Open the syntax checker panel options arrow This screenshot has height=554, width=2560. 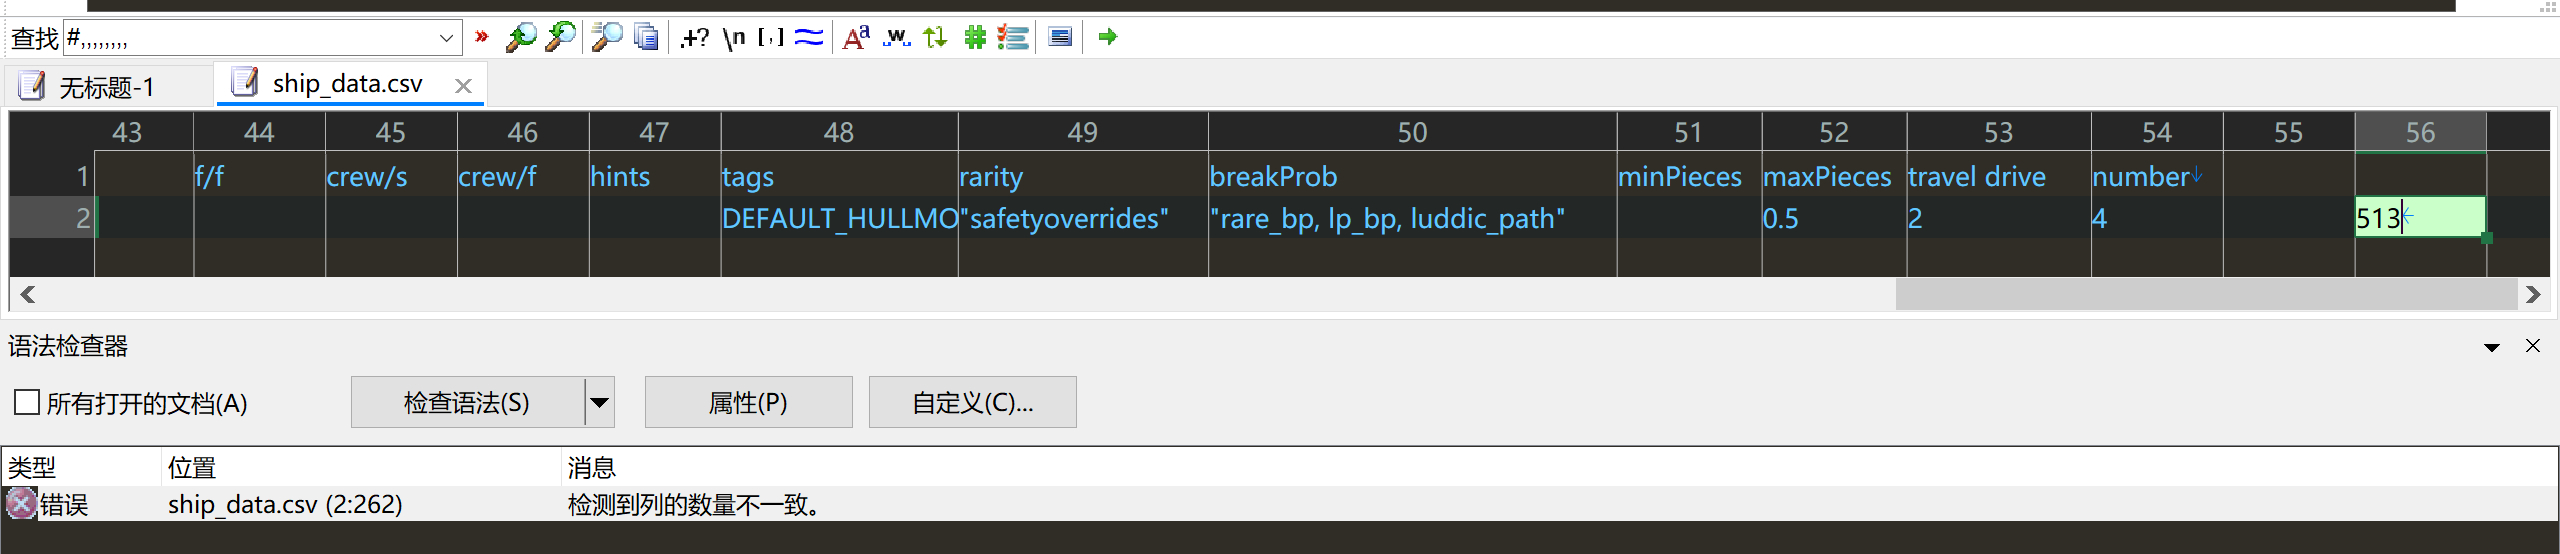2491,347
